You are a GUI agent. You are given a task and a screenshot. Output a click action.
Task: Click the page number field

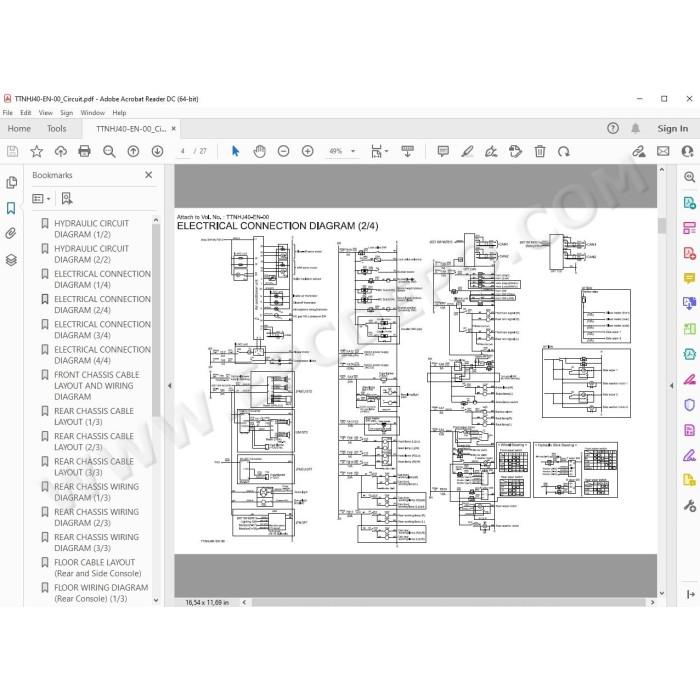point(183,151)
